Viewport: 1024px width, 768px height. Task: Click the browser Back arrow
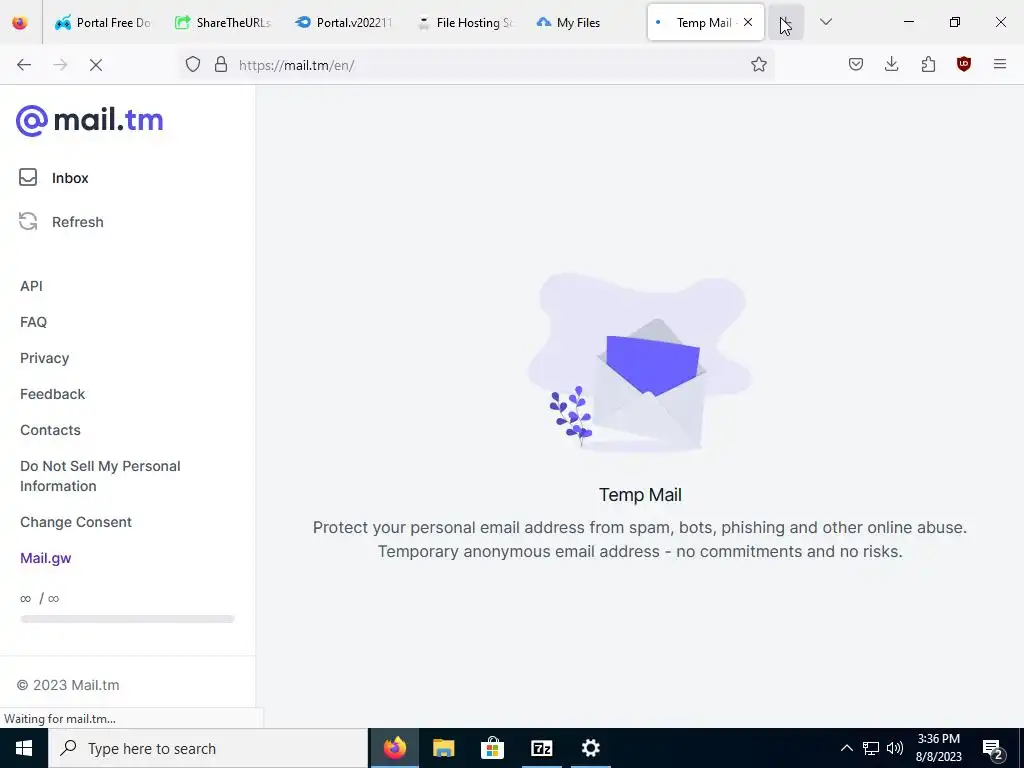[24, 65]
